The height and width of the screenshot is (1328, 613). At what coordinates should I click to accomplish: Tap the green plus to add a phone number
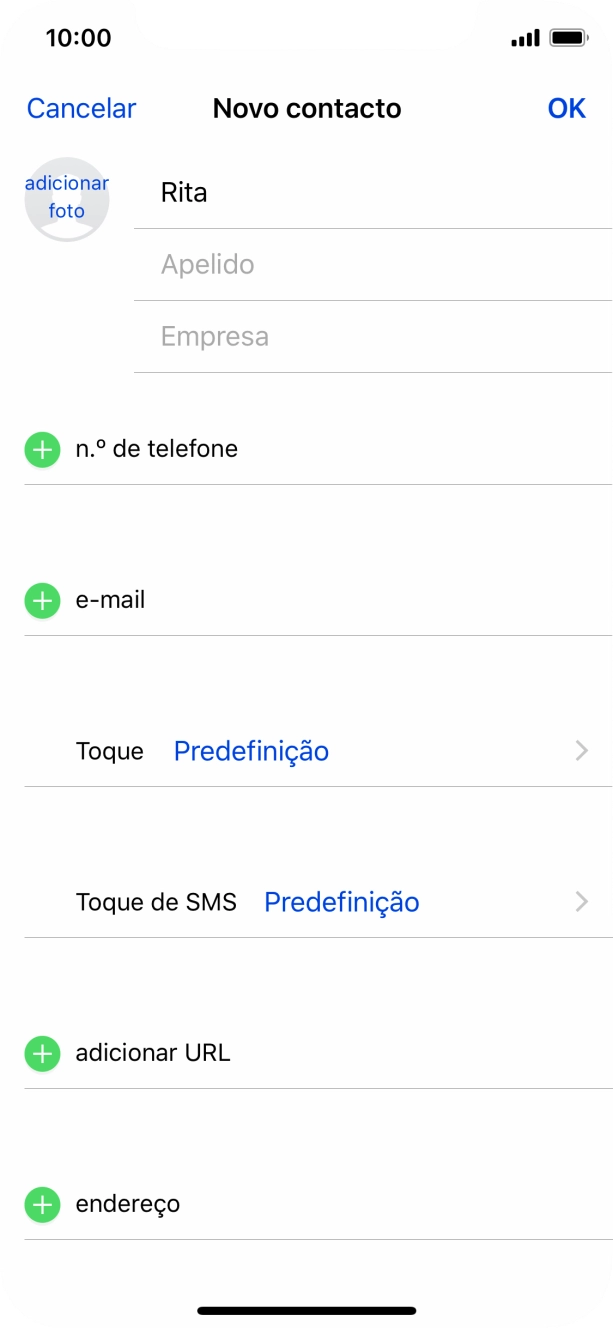pyautogui.click(x=41, y=449)
